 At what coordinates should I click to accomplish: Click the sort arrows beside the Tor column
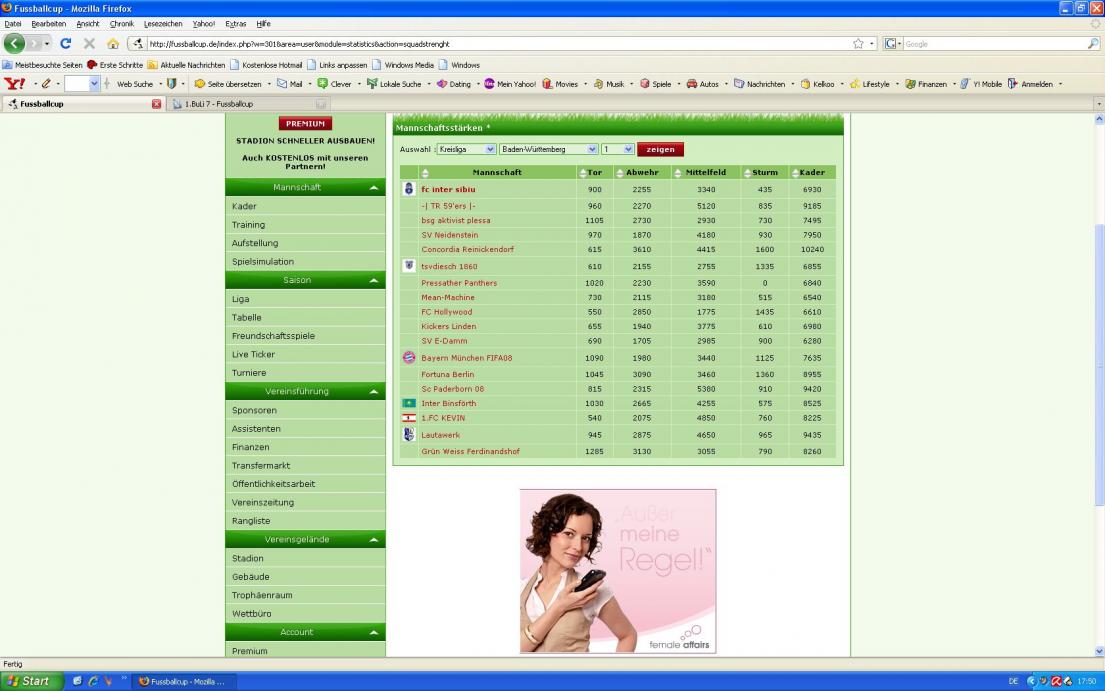[x=583, y=173]
